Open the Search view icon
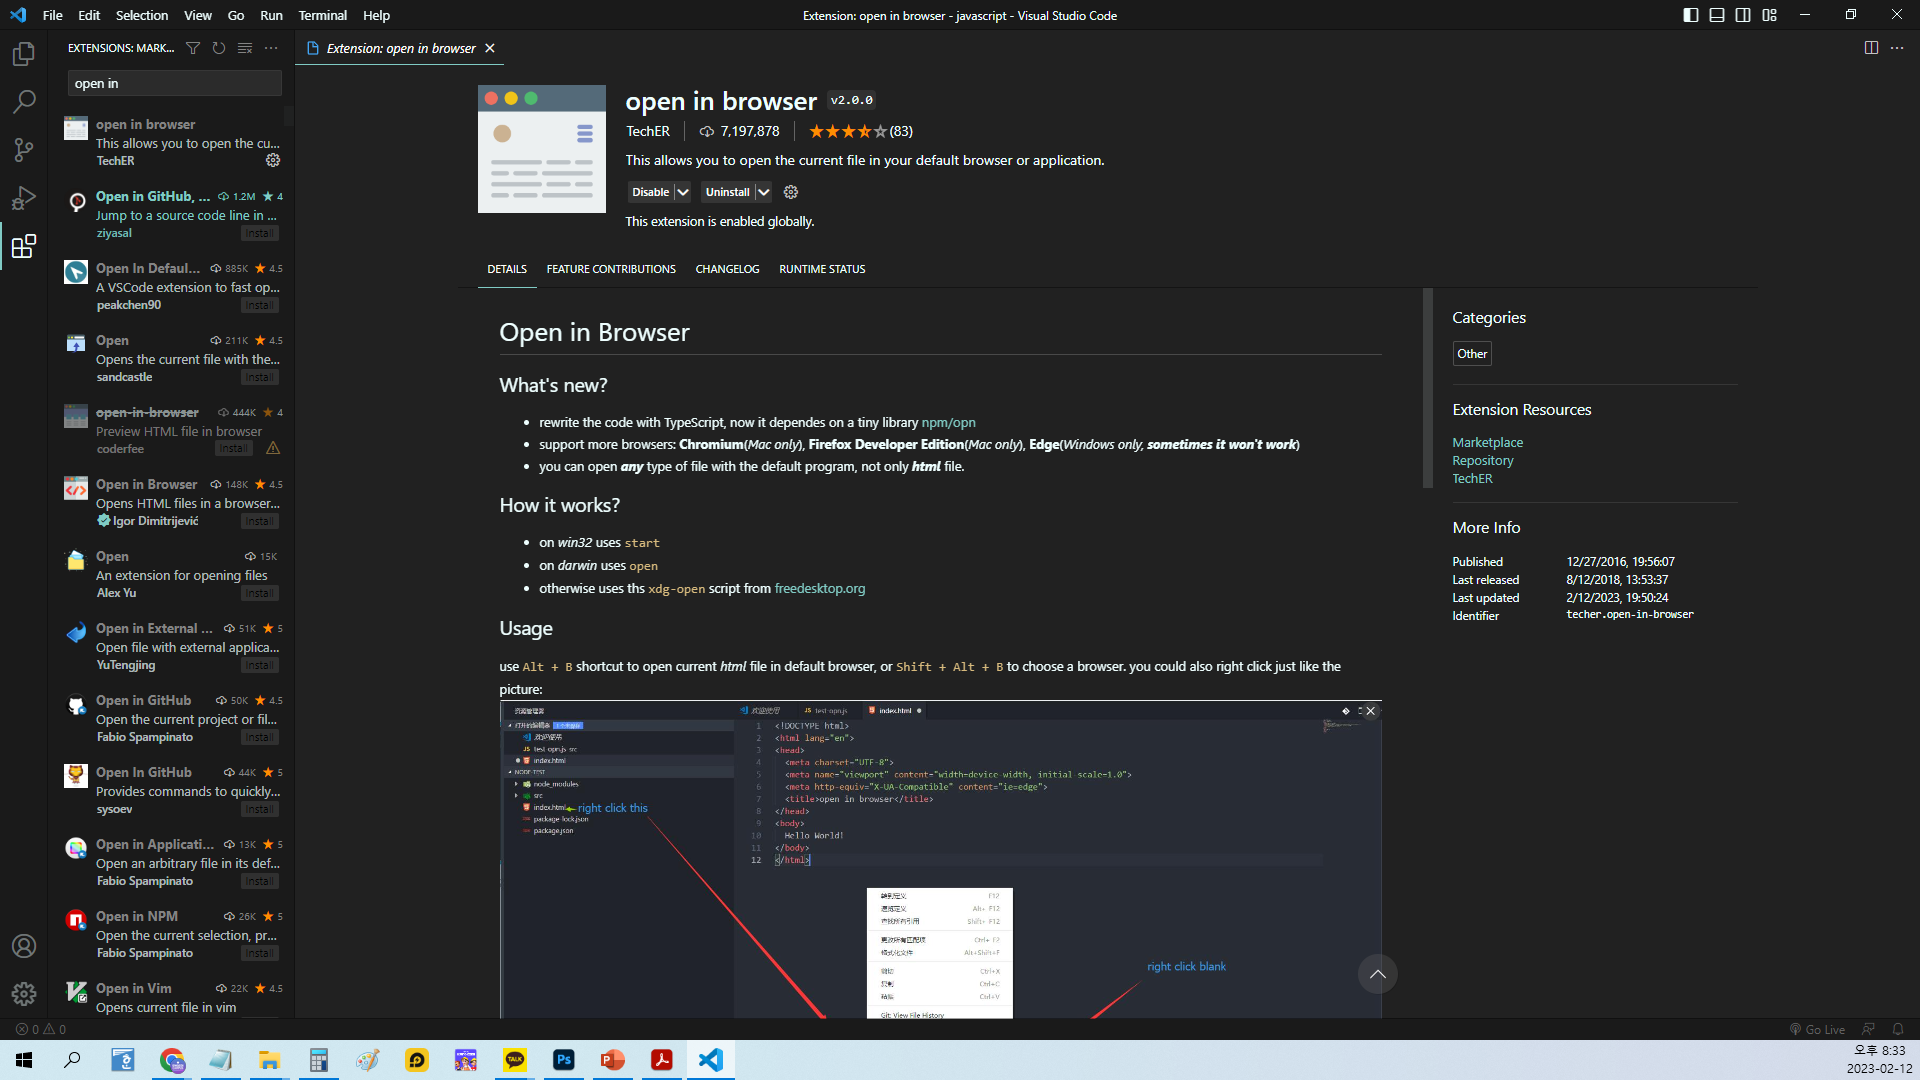The height and width of the screenshot is (1080, 1920). click(24, 102)
